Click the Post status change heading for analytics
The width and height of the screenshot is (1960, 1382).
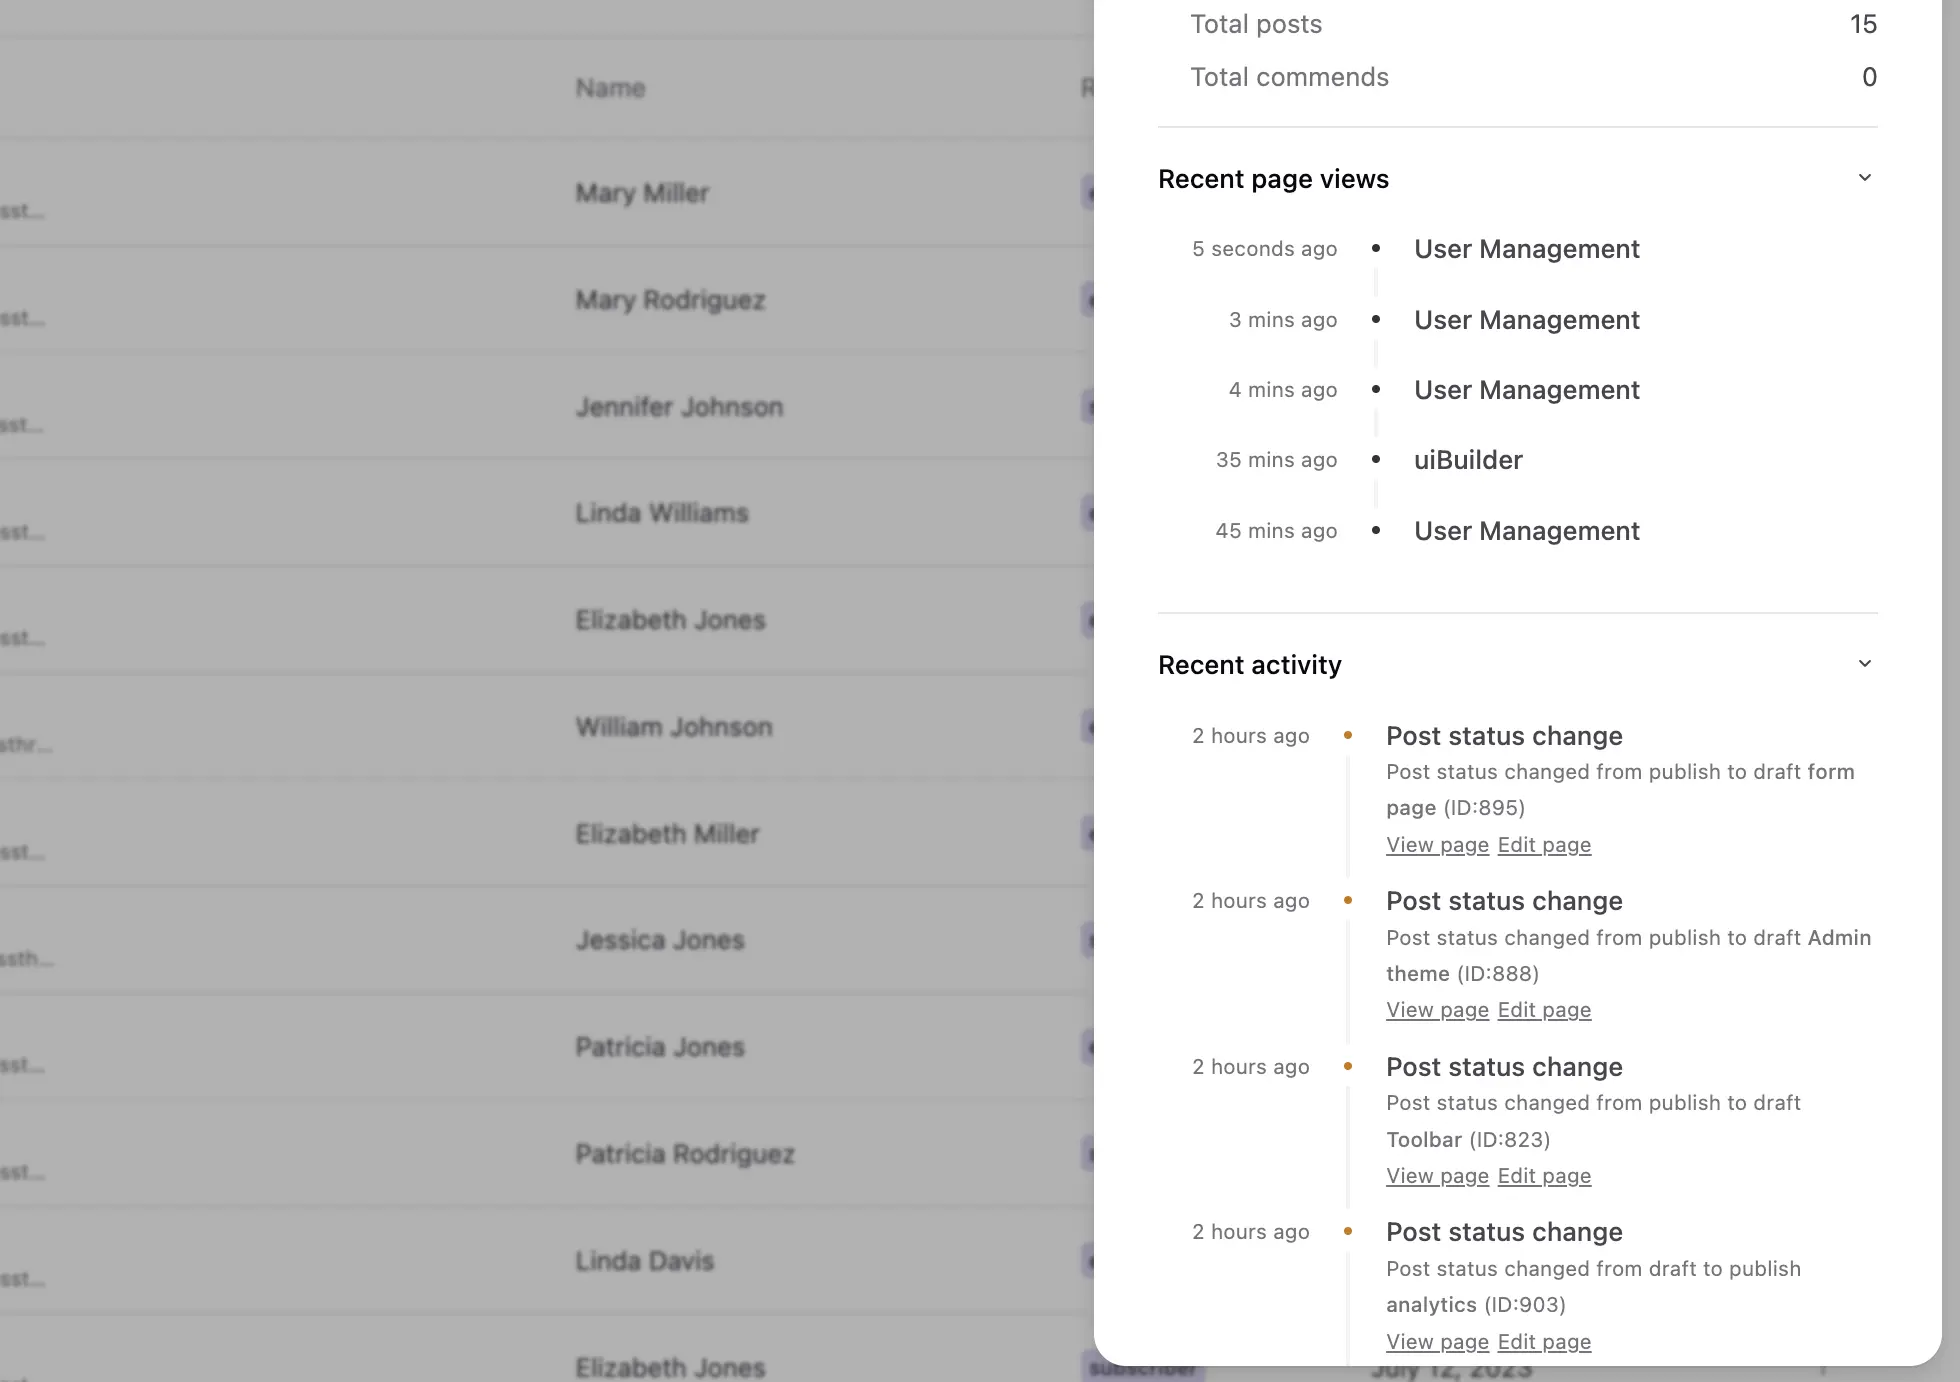tap(1504, 1231)
